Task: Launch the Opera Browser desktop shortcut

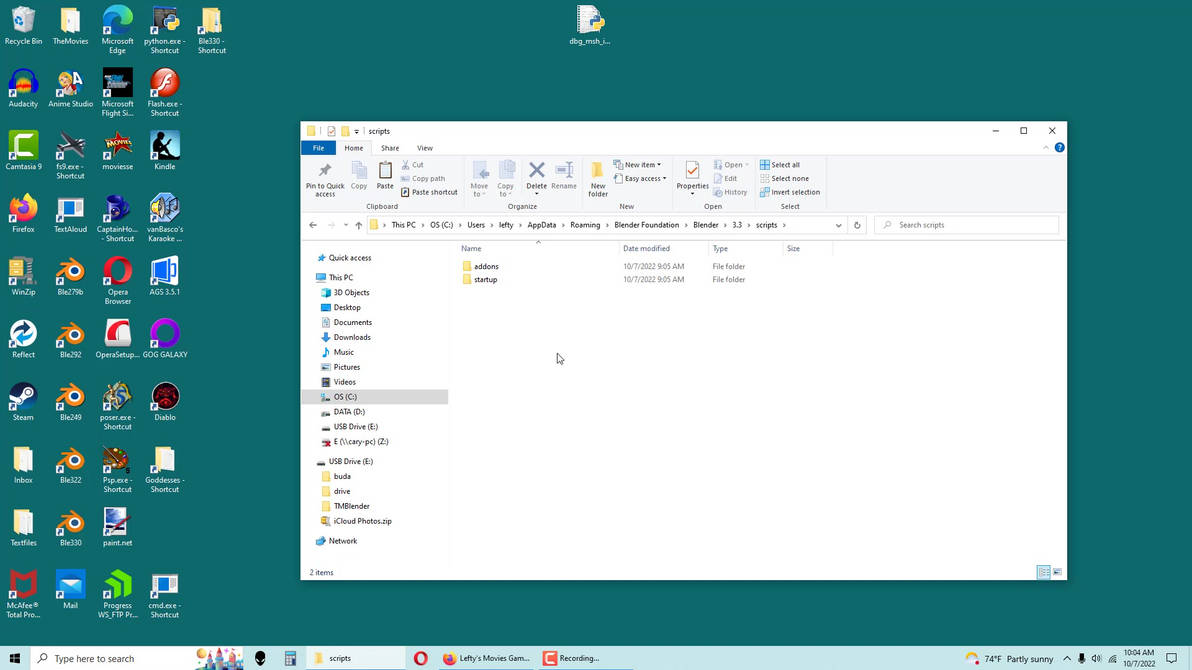Action: 117,272
